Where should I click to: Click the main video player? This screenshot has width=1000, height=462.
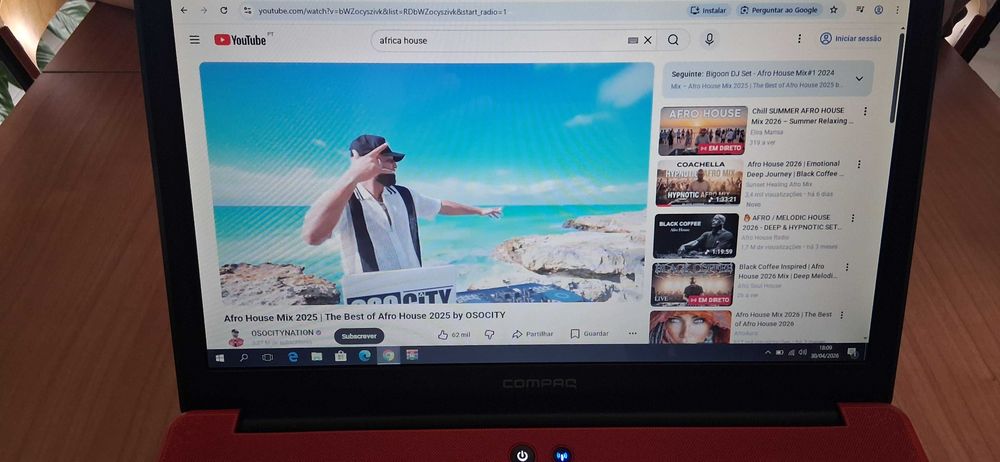pos(427,183)
